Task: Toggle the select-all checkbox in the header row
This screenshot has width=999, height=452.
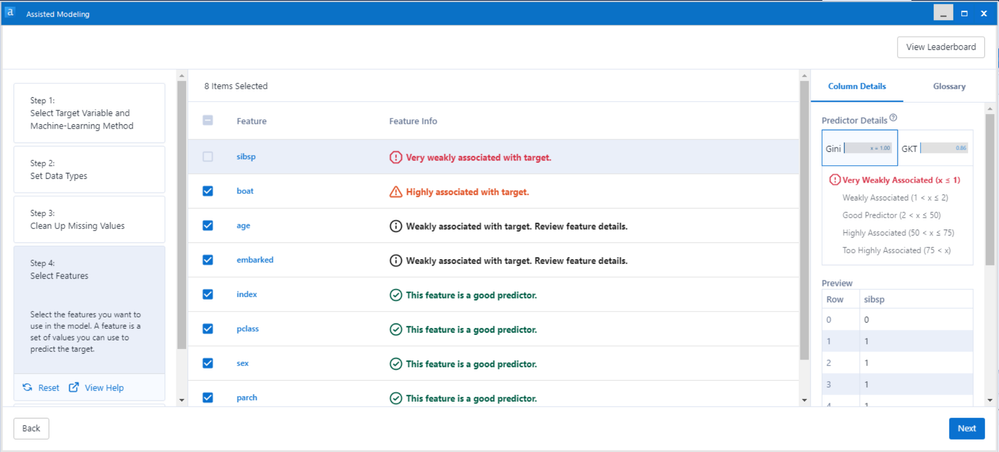Action: click(x=208, y=120)
